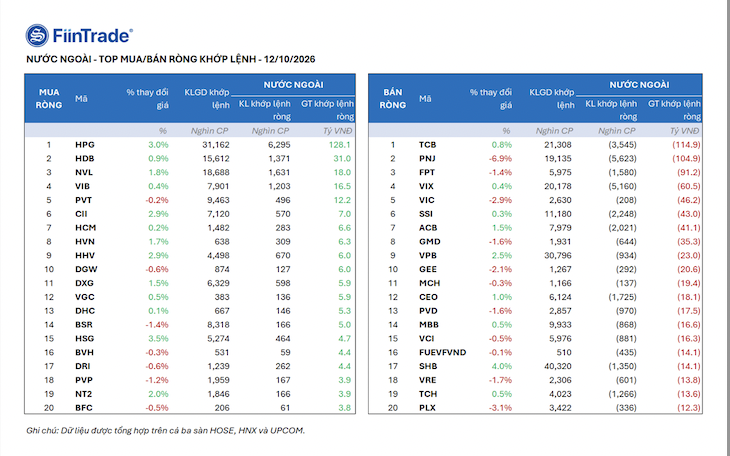Click TCB net value (114.9)

tap(686, 145)
